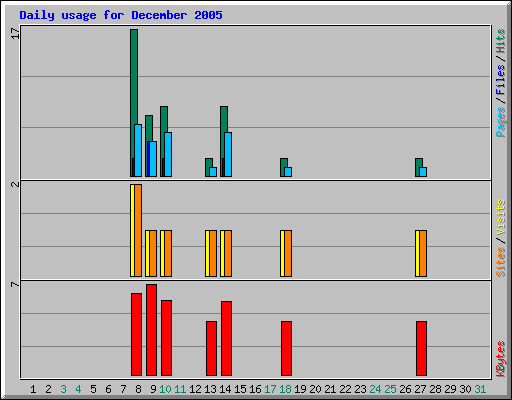Image resolution: width=512 pixels, height=400 pixels.
Task: Click the orange Sites bar for day 27
Action: pyautogui.click(x=423, y=253)
